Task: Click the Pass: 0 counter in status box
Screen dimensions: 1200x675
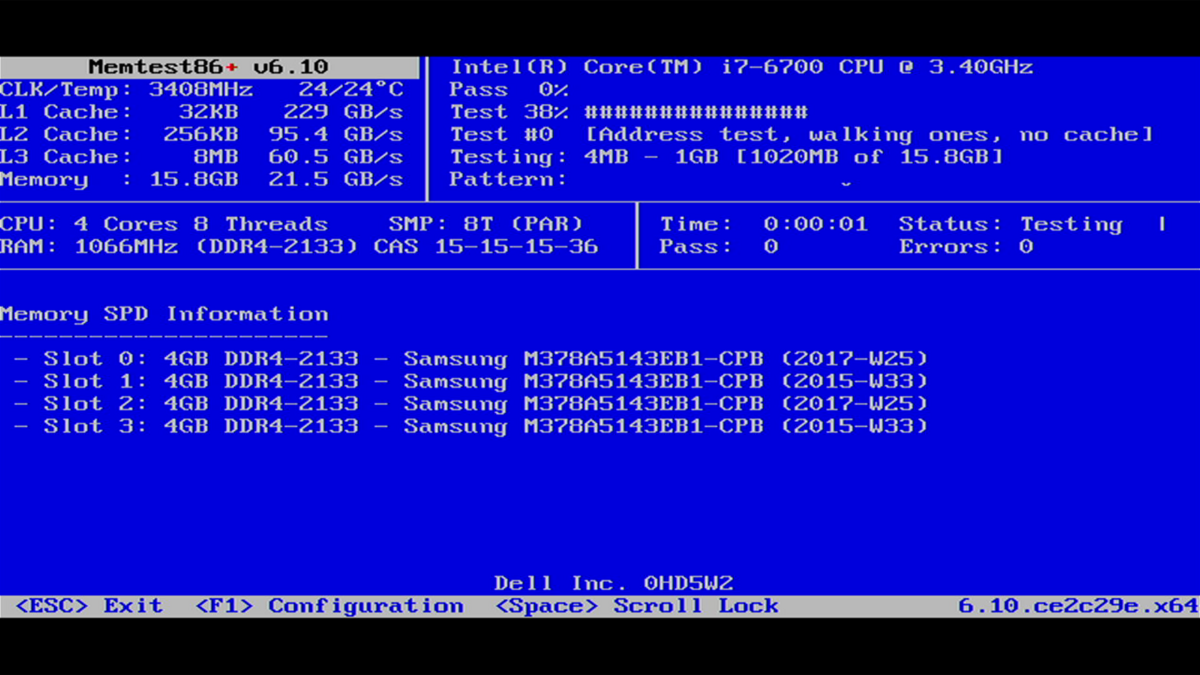Action: click(x=719, y=246)
